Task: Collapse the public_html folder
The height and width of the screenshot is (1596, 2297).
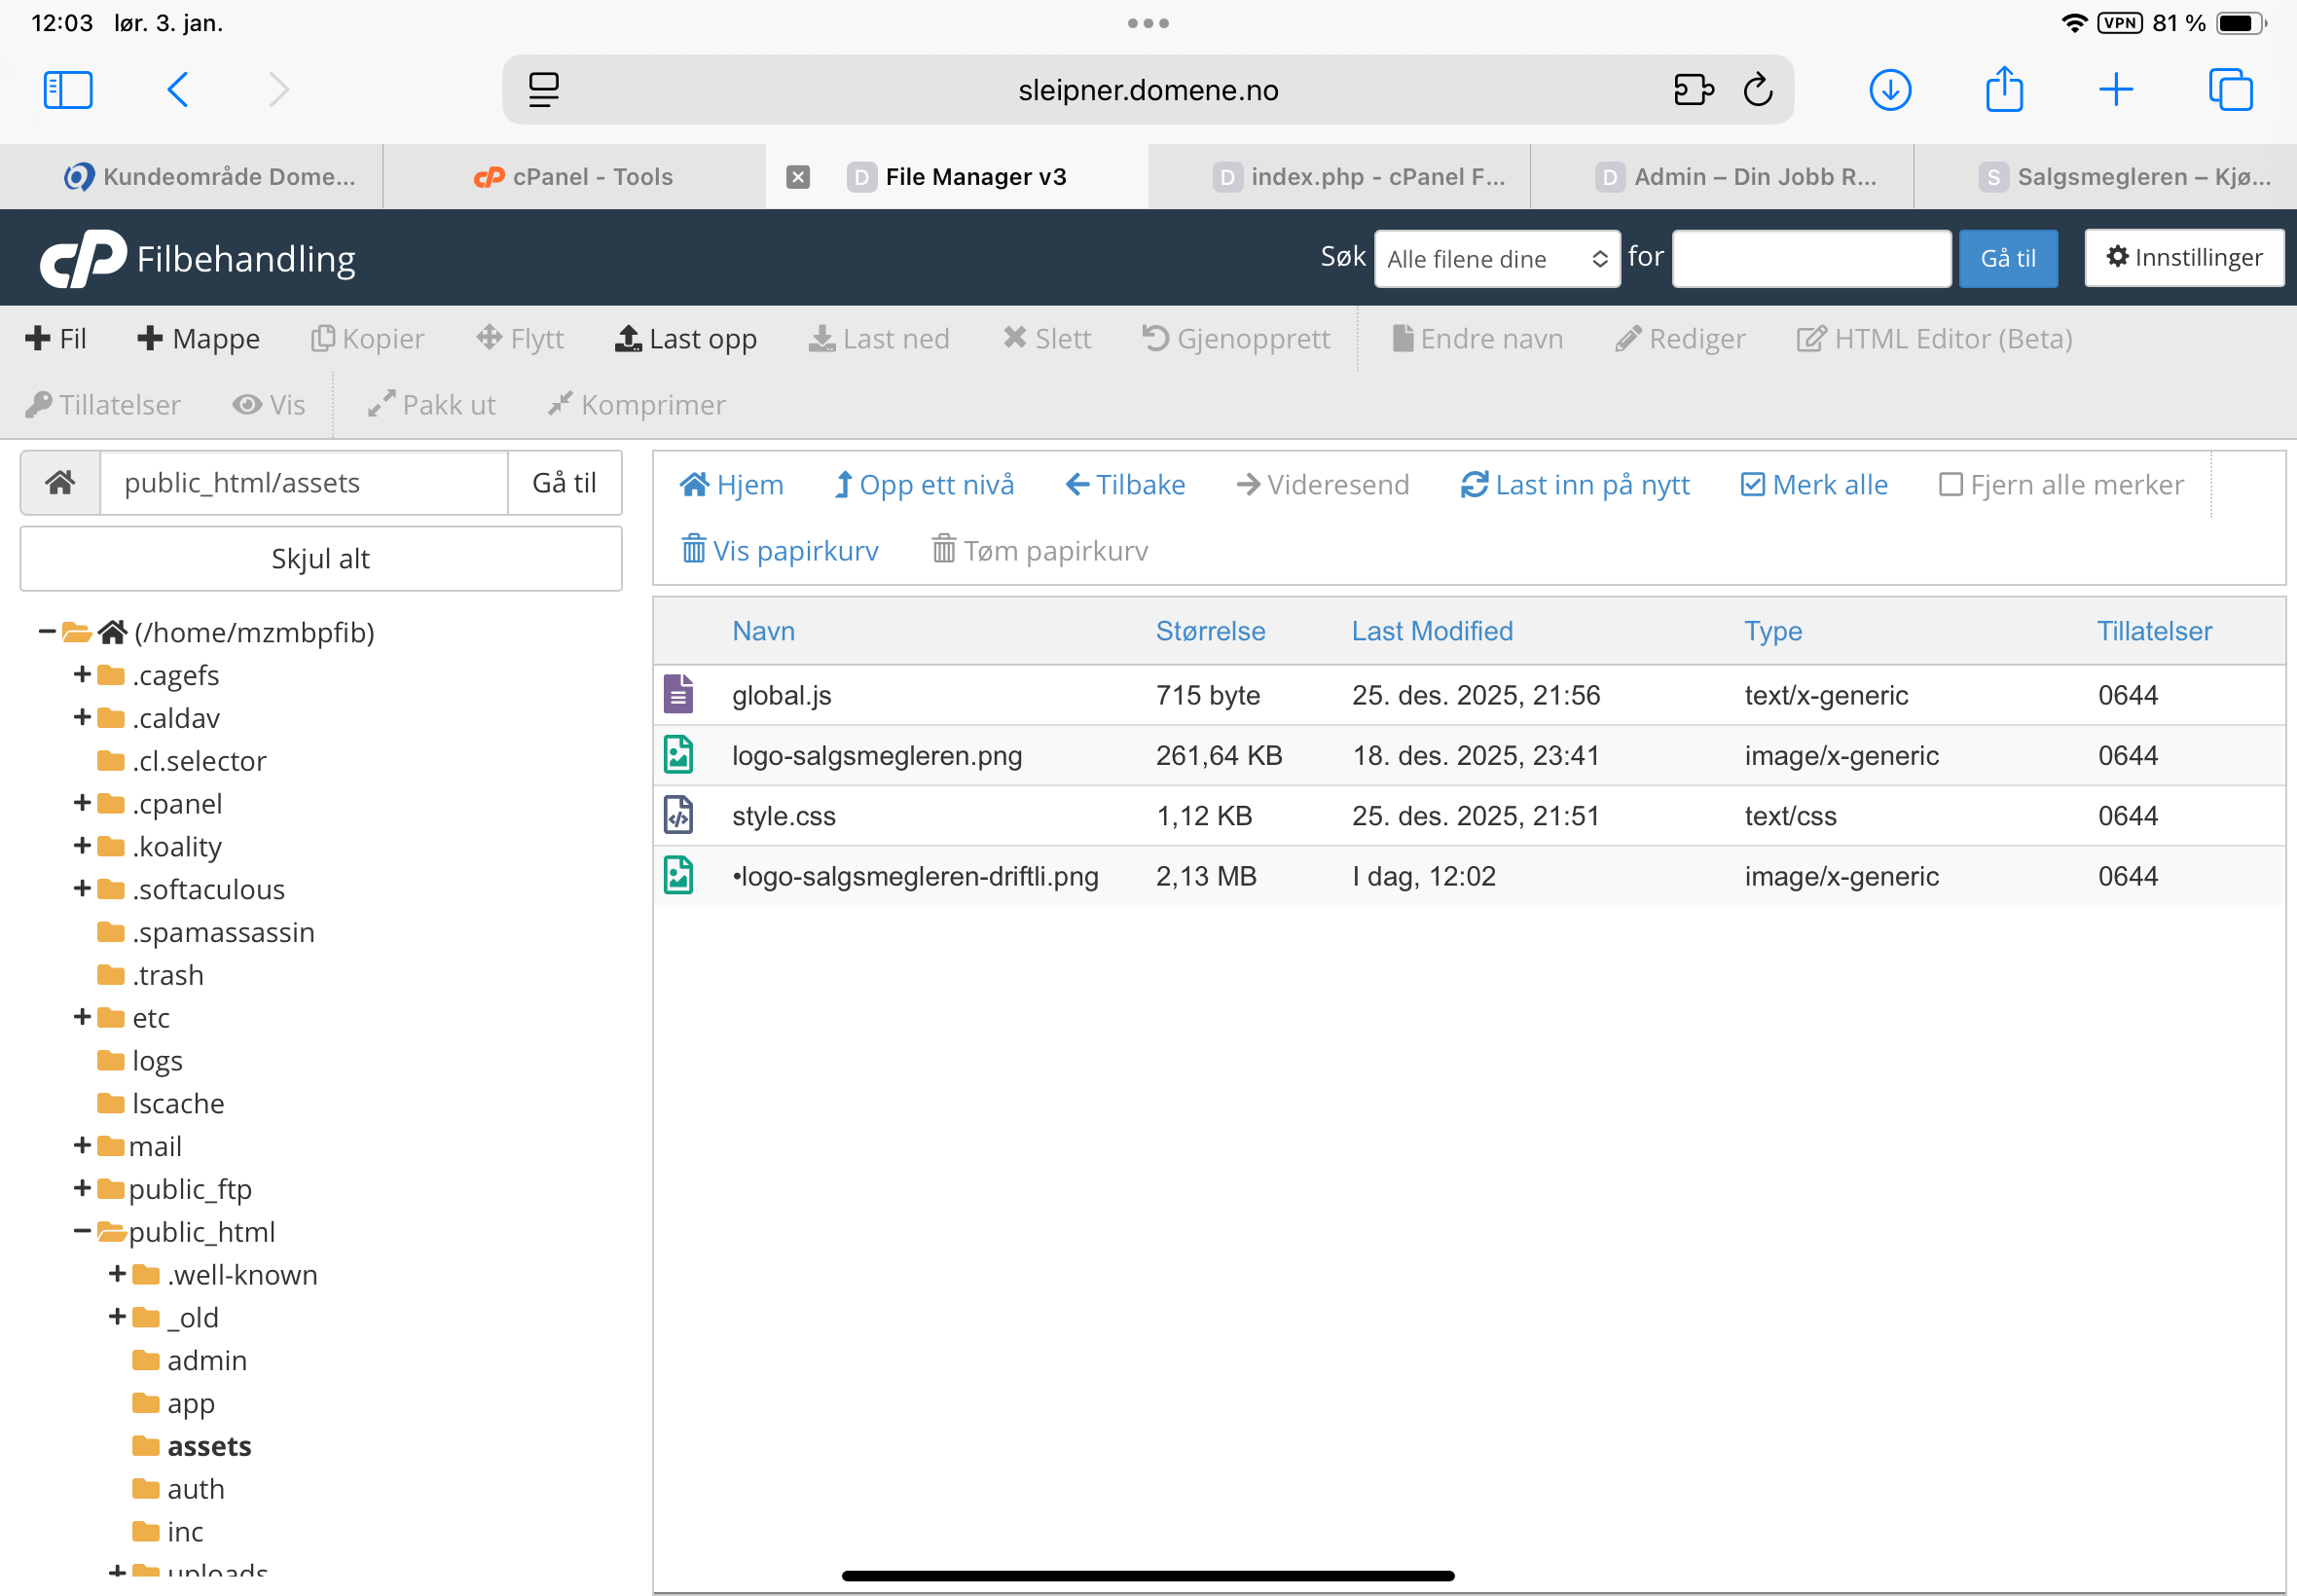Action: (x=82, y=1232)
